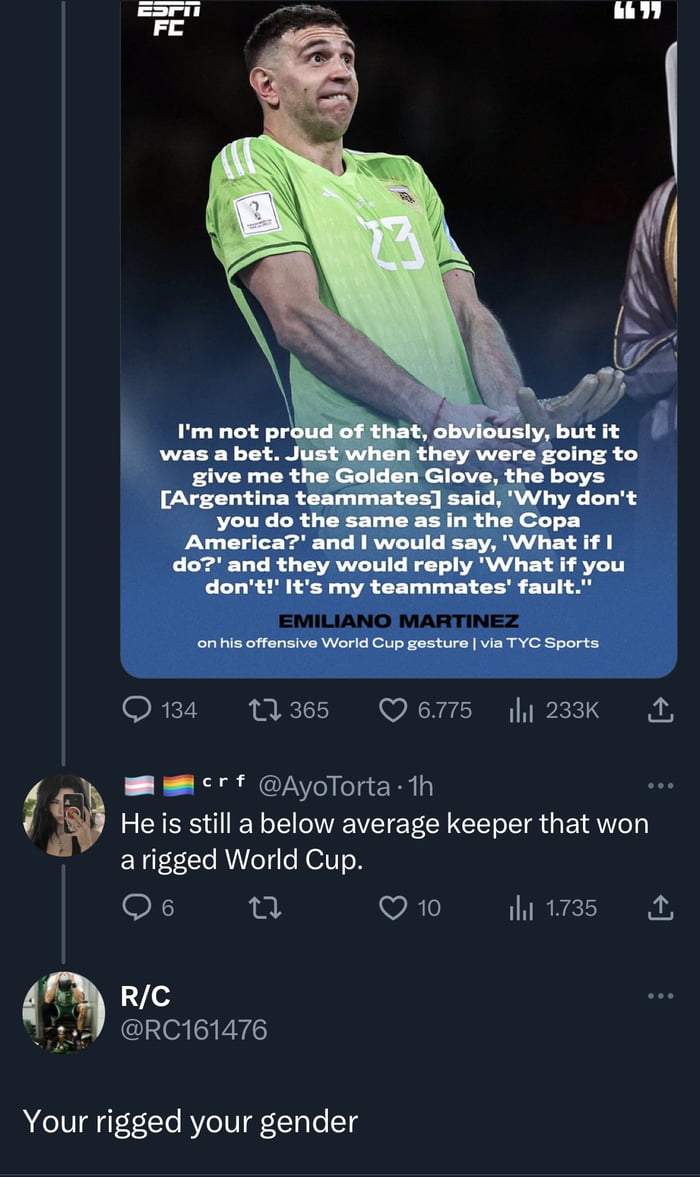
Task: Open the 'Your rigged your gender' tweet text
Action: pyautogui.click(x=190, y=1121)
